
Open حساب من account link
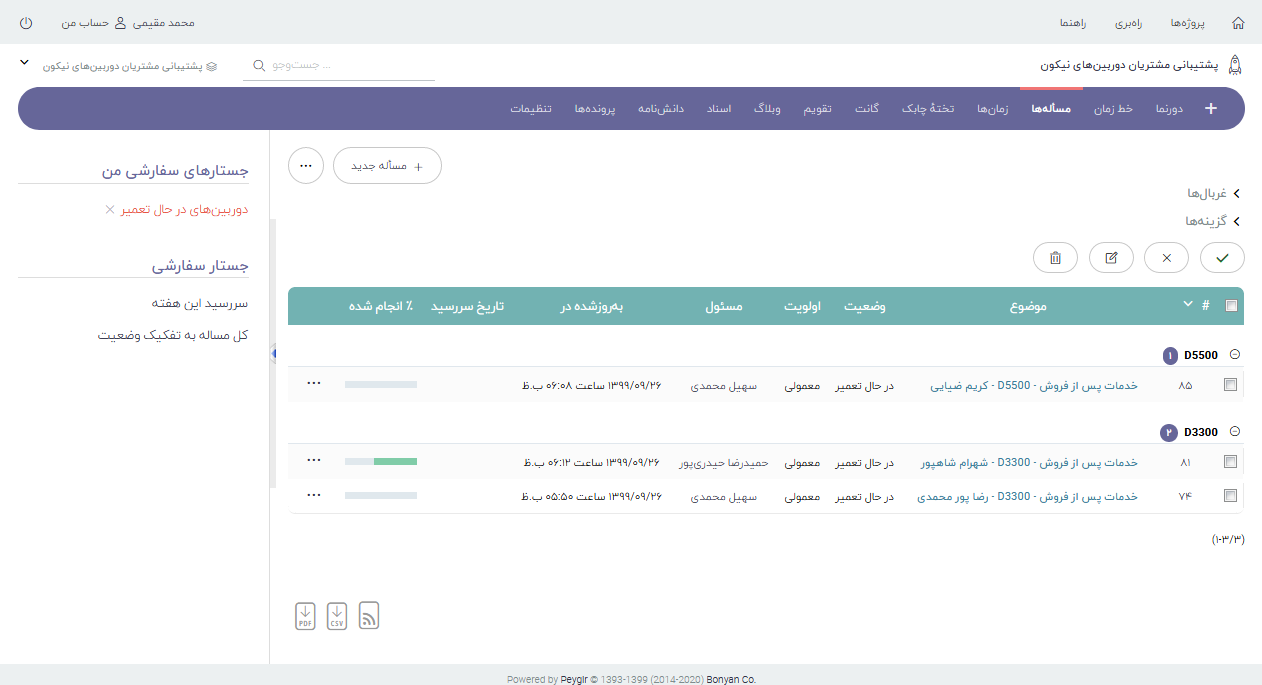point(85,22)
